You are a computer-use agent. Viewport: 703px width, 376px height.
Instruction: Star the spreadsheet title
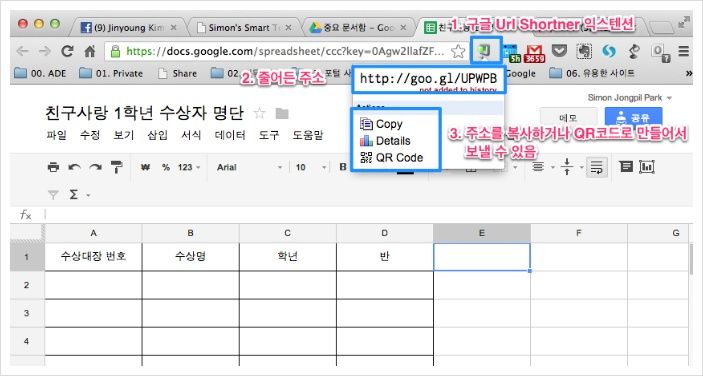[259, 113]
